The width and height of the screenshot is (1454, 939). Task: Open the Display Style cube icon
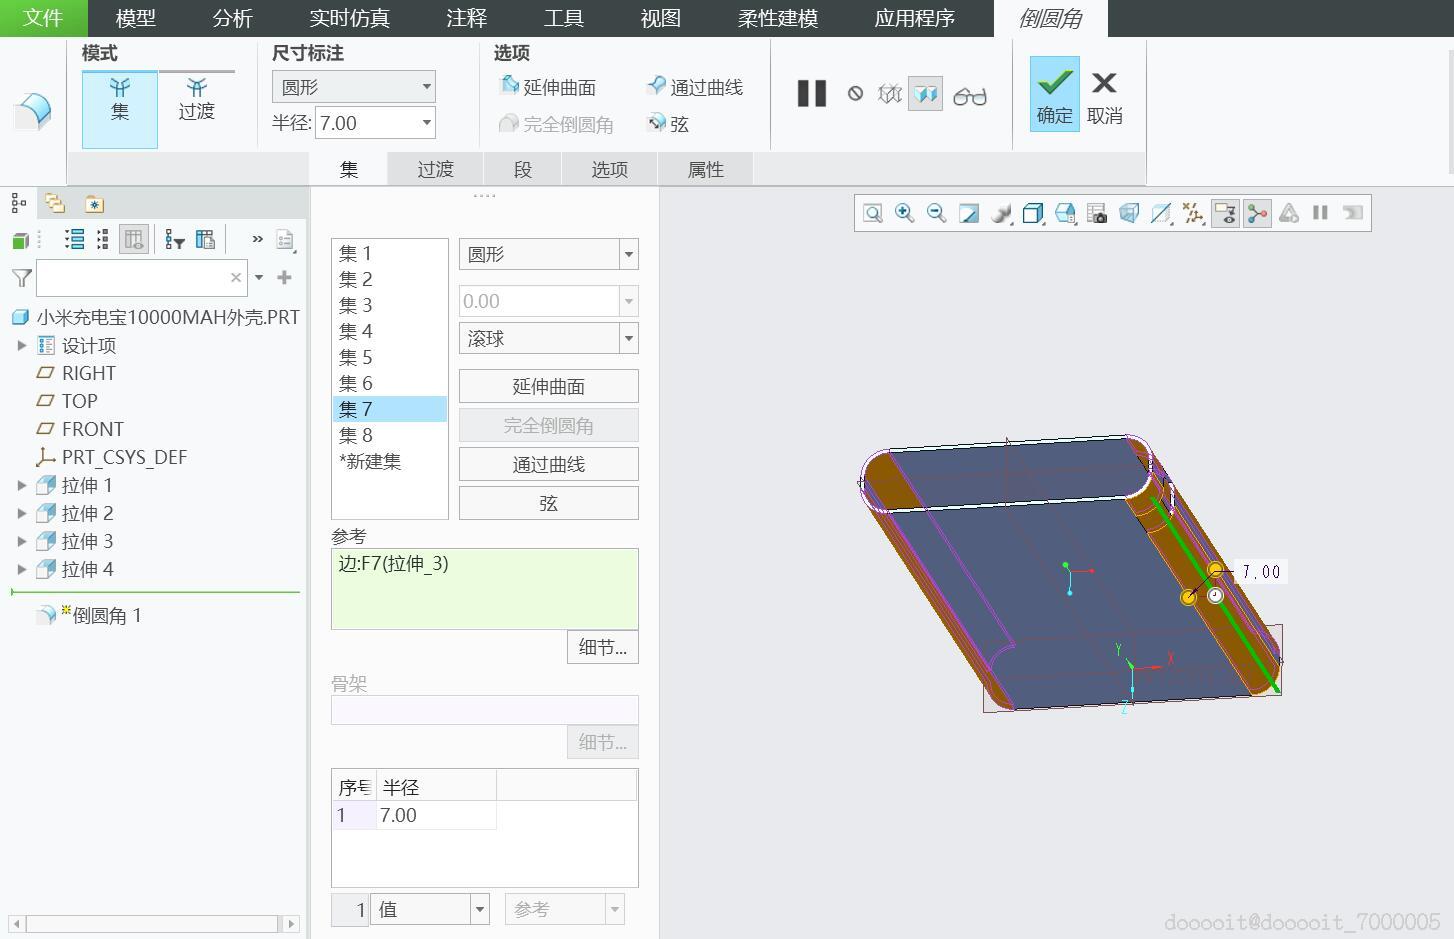pyautogui.click(x=1033, y=212)
